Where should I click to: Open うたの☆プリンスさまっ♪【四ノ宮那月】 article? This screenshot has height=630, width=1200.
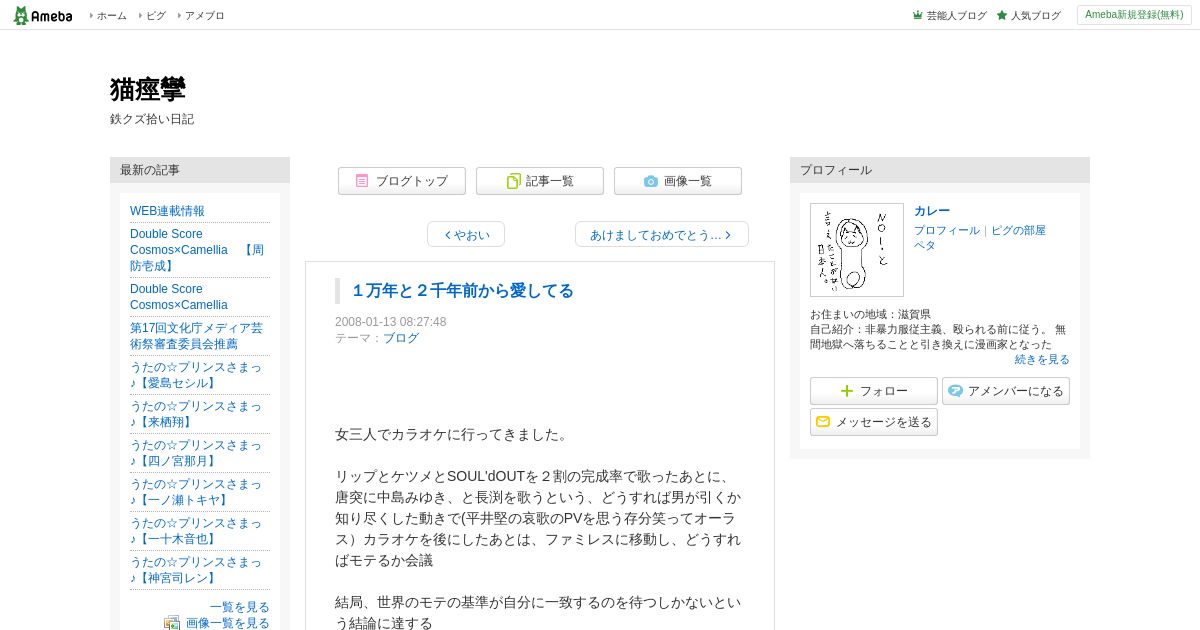pyautogui.click(x=197, y=453)
